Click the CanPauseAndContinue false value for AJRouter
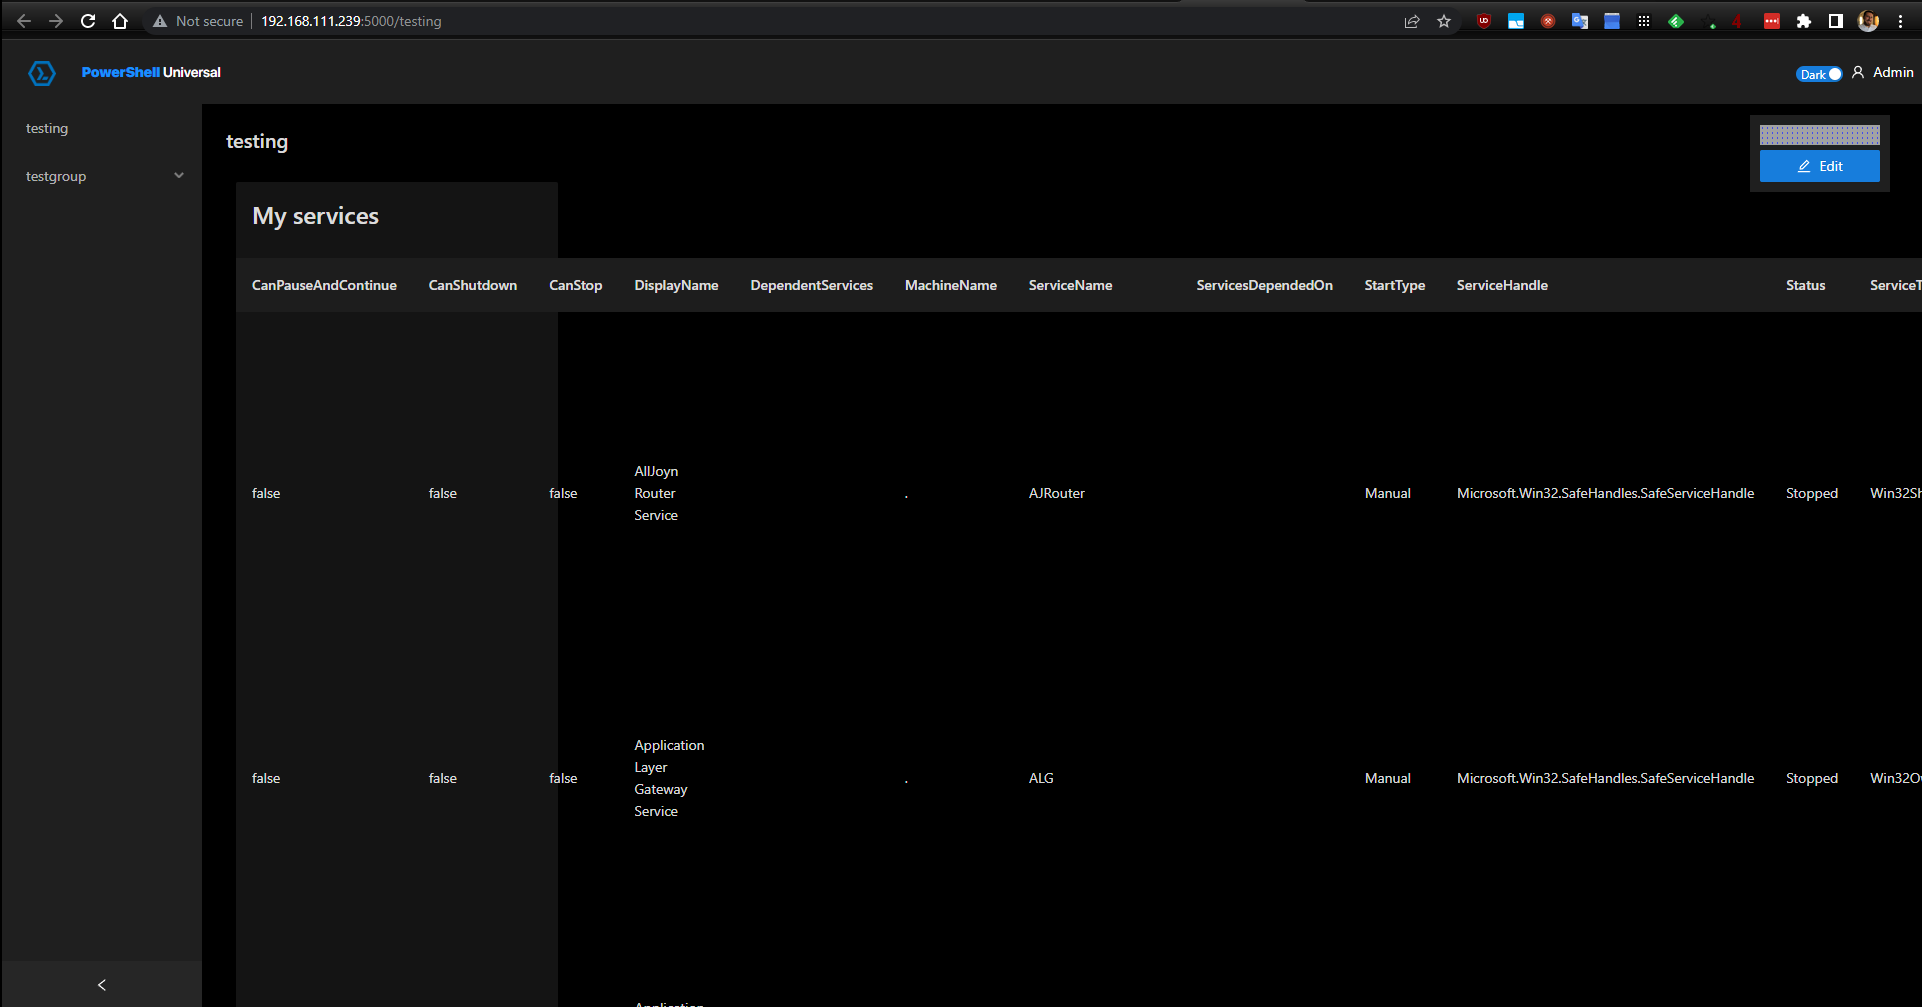Image resolution: width=1922 pixels, height=1007 pixels. (x=266, y=493)
